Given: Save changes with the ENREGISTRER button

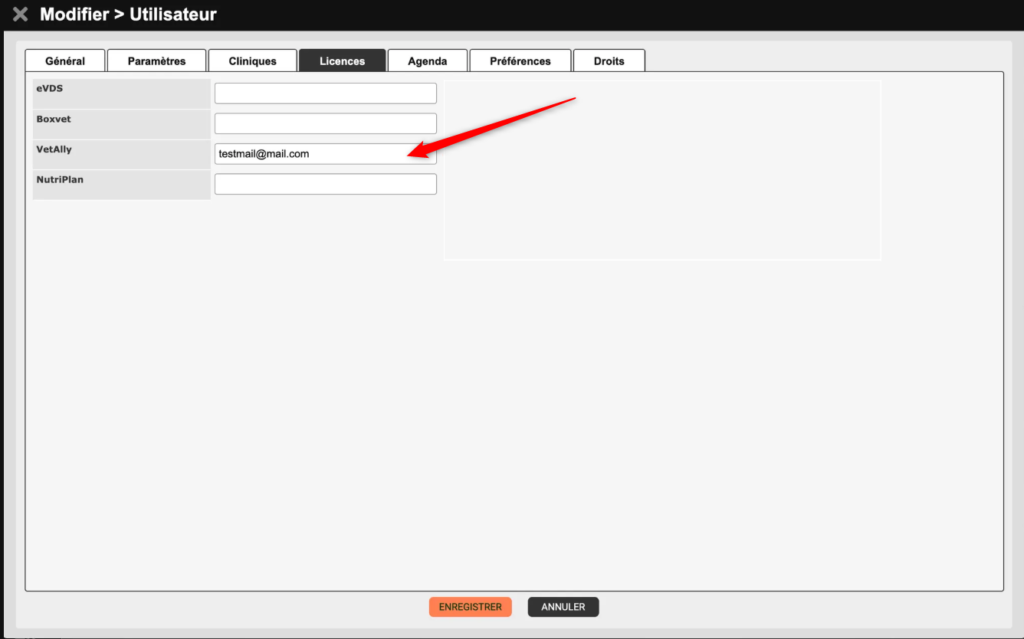Looking at the screenshot, I should [x=470, y=607].
